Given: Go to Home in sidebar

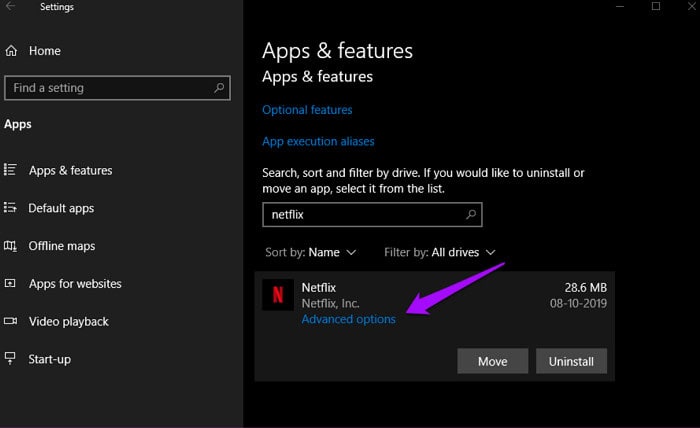Looking at the screenshot, I should click(x=45, y=51).
